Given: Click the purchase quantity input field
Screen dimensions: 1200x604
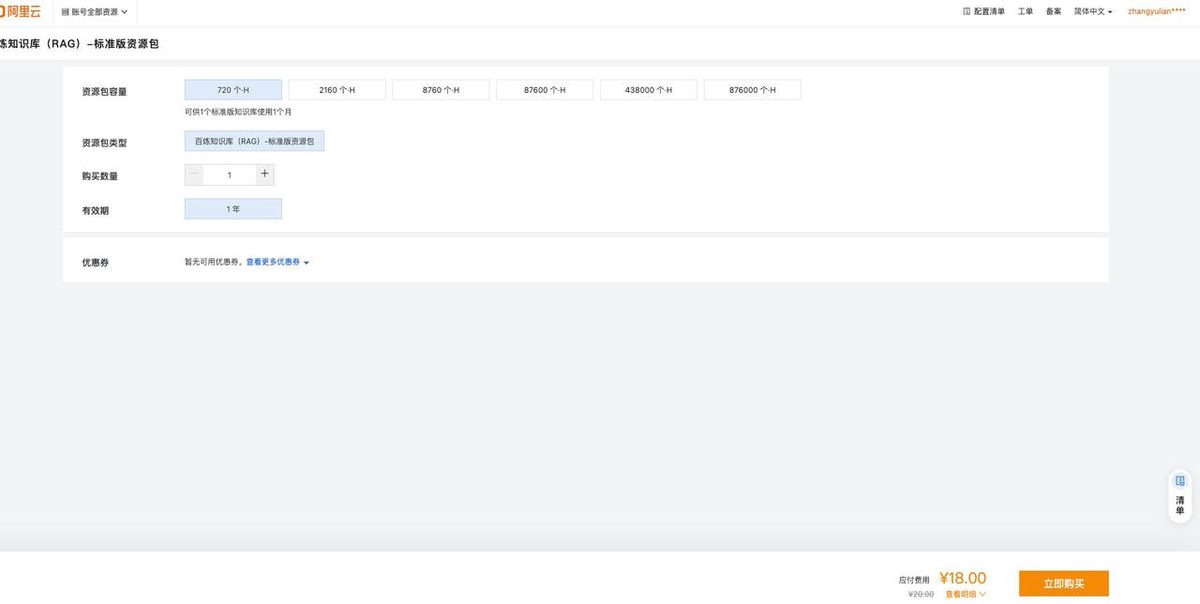Looking at the screenshot, I should pos(229,175).
